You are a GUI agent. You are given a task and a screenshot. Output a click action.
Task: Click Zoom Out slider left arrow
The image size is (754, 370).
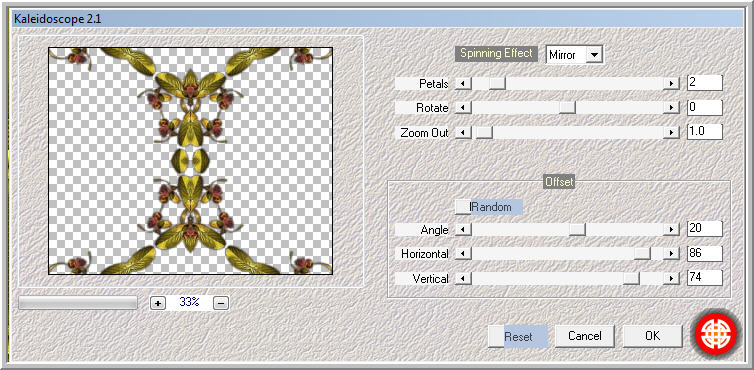click(x=463, y=132)
